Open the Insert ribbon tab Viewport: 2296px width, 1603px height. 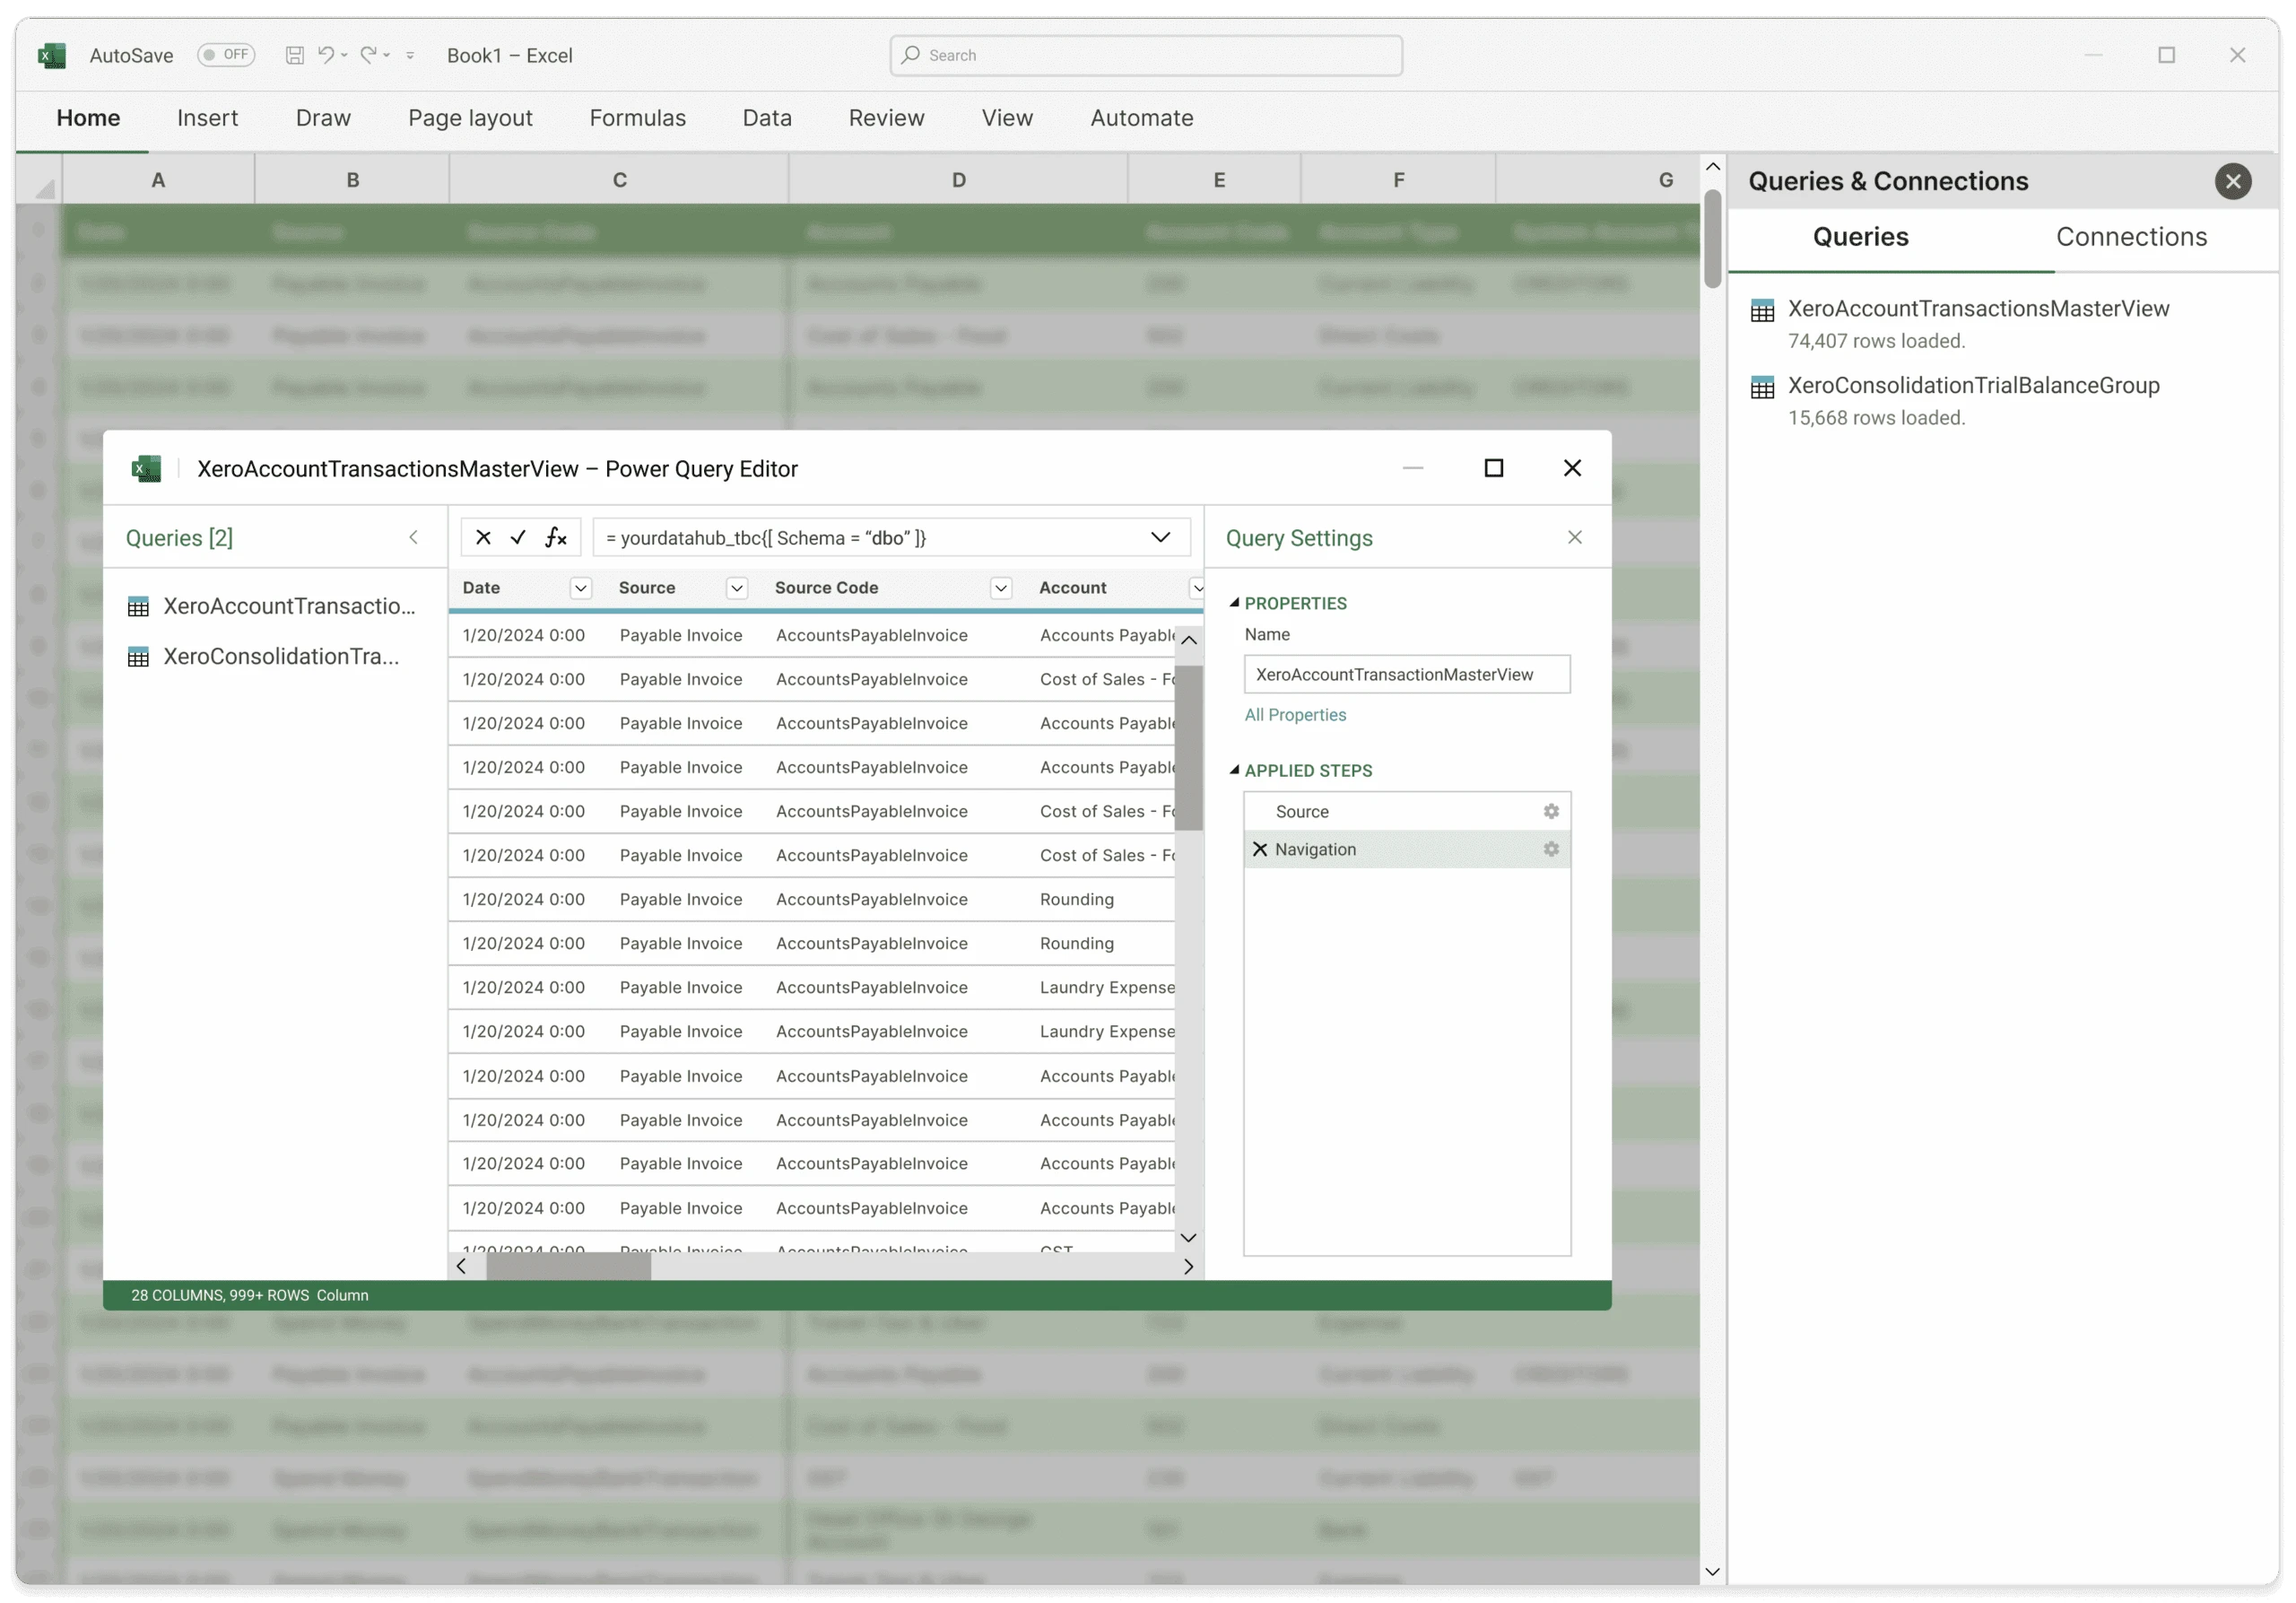pyautogui.click(x=207, y=118)
